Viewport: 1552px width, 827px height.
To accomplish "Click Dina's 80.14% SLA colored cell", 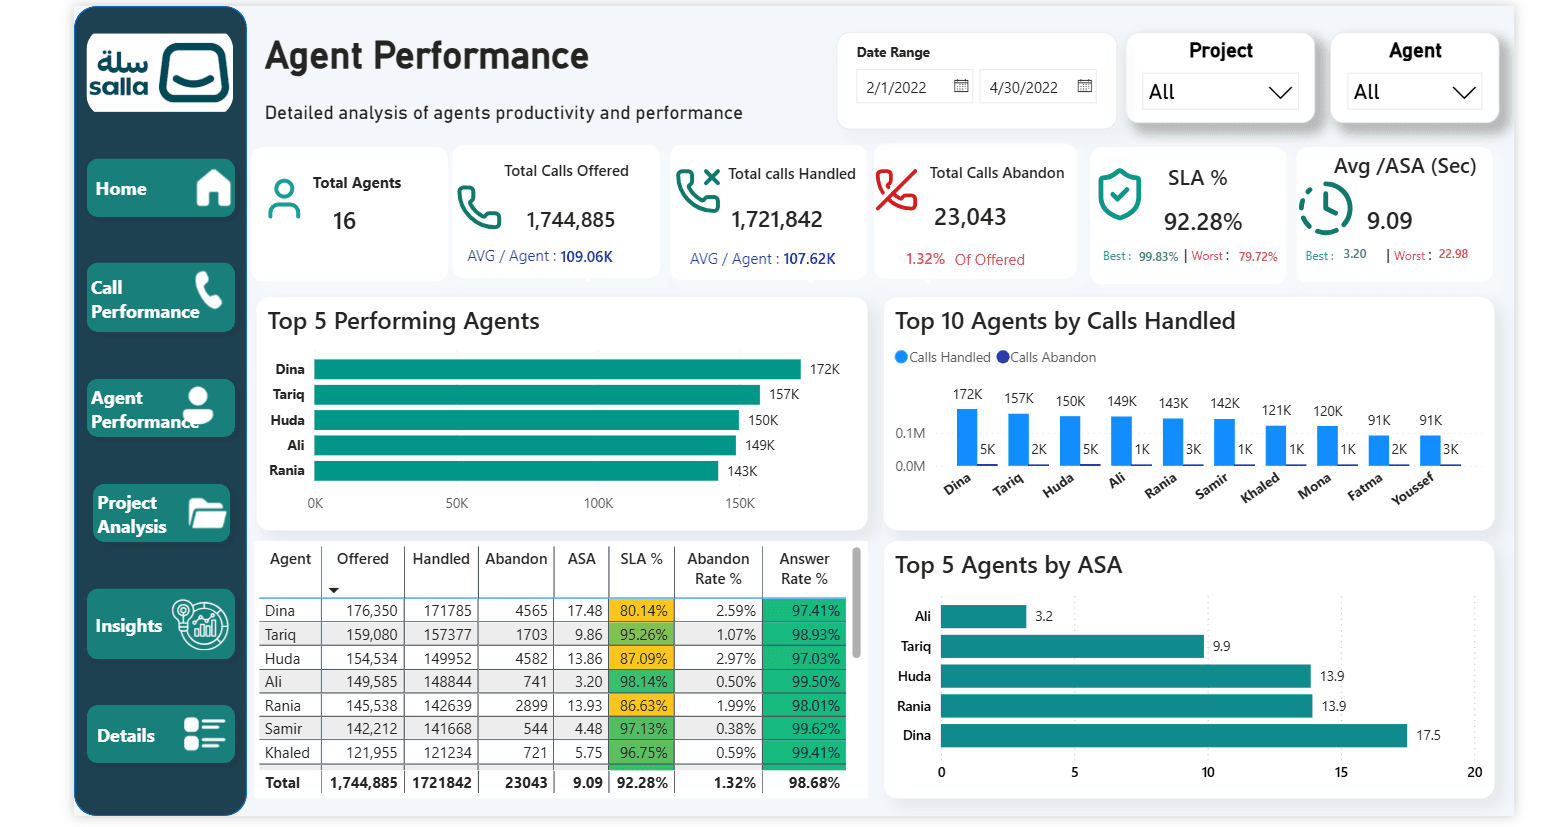I will coord(643,610).
